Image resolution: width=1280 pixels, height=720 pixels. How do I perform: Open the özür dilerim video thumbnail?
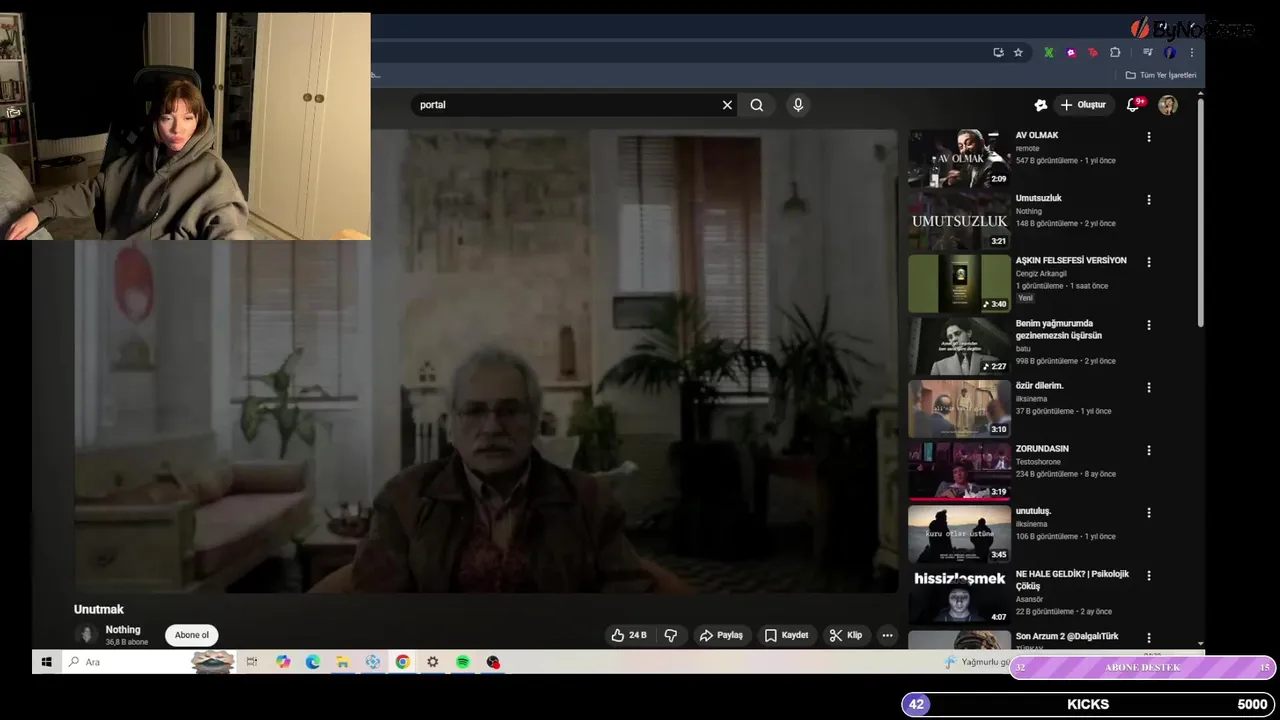[959, 409]
